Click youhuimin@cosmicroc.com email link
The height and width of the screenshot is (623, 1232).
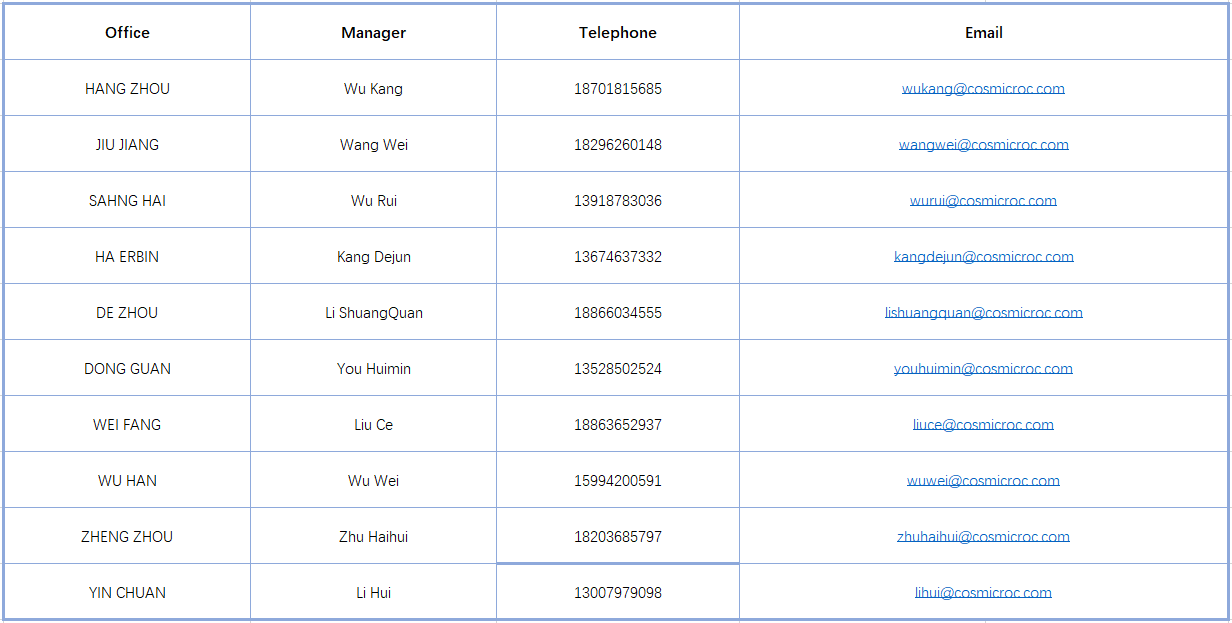[x=983, y=368]
